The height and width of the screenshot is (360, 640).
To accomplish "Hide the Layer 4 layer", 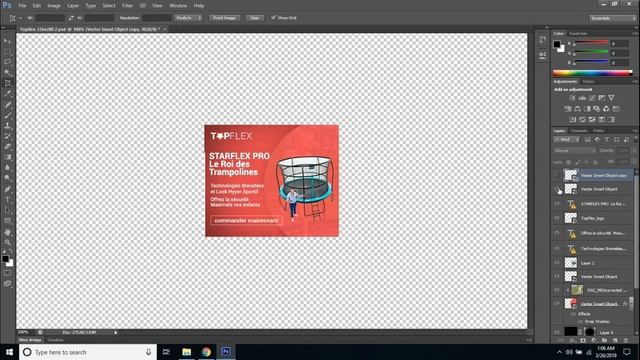I will pos(557,332).
